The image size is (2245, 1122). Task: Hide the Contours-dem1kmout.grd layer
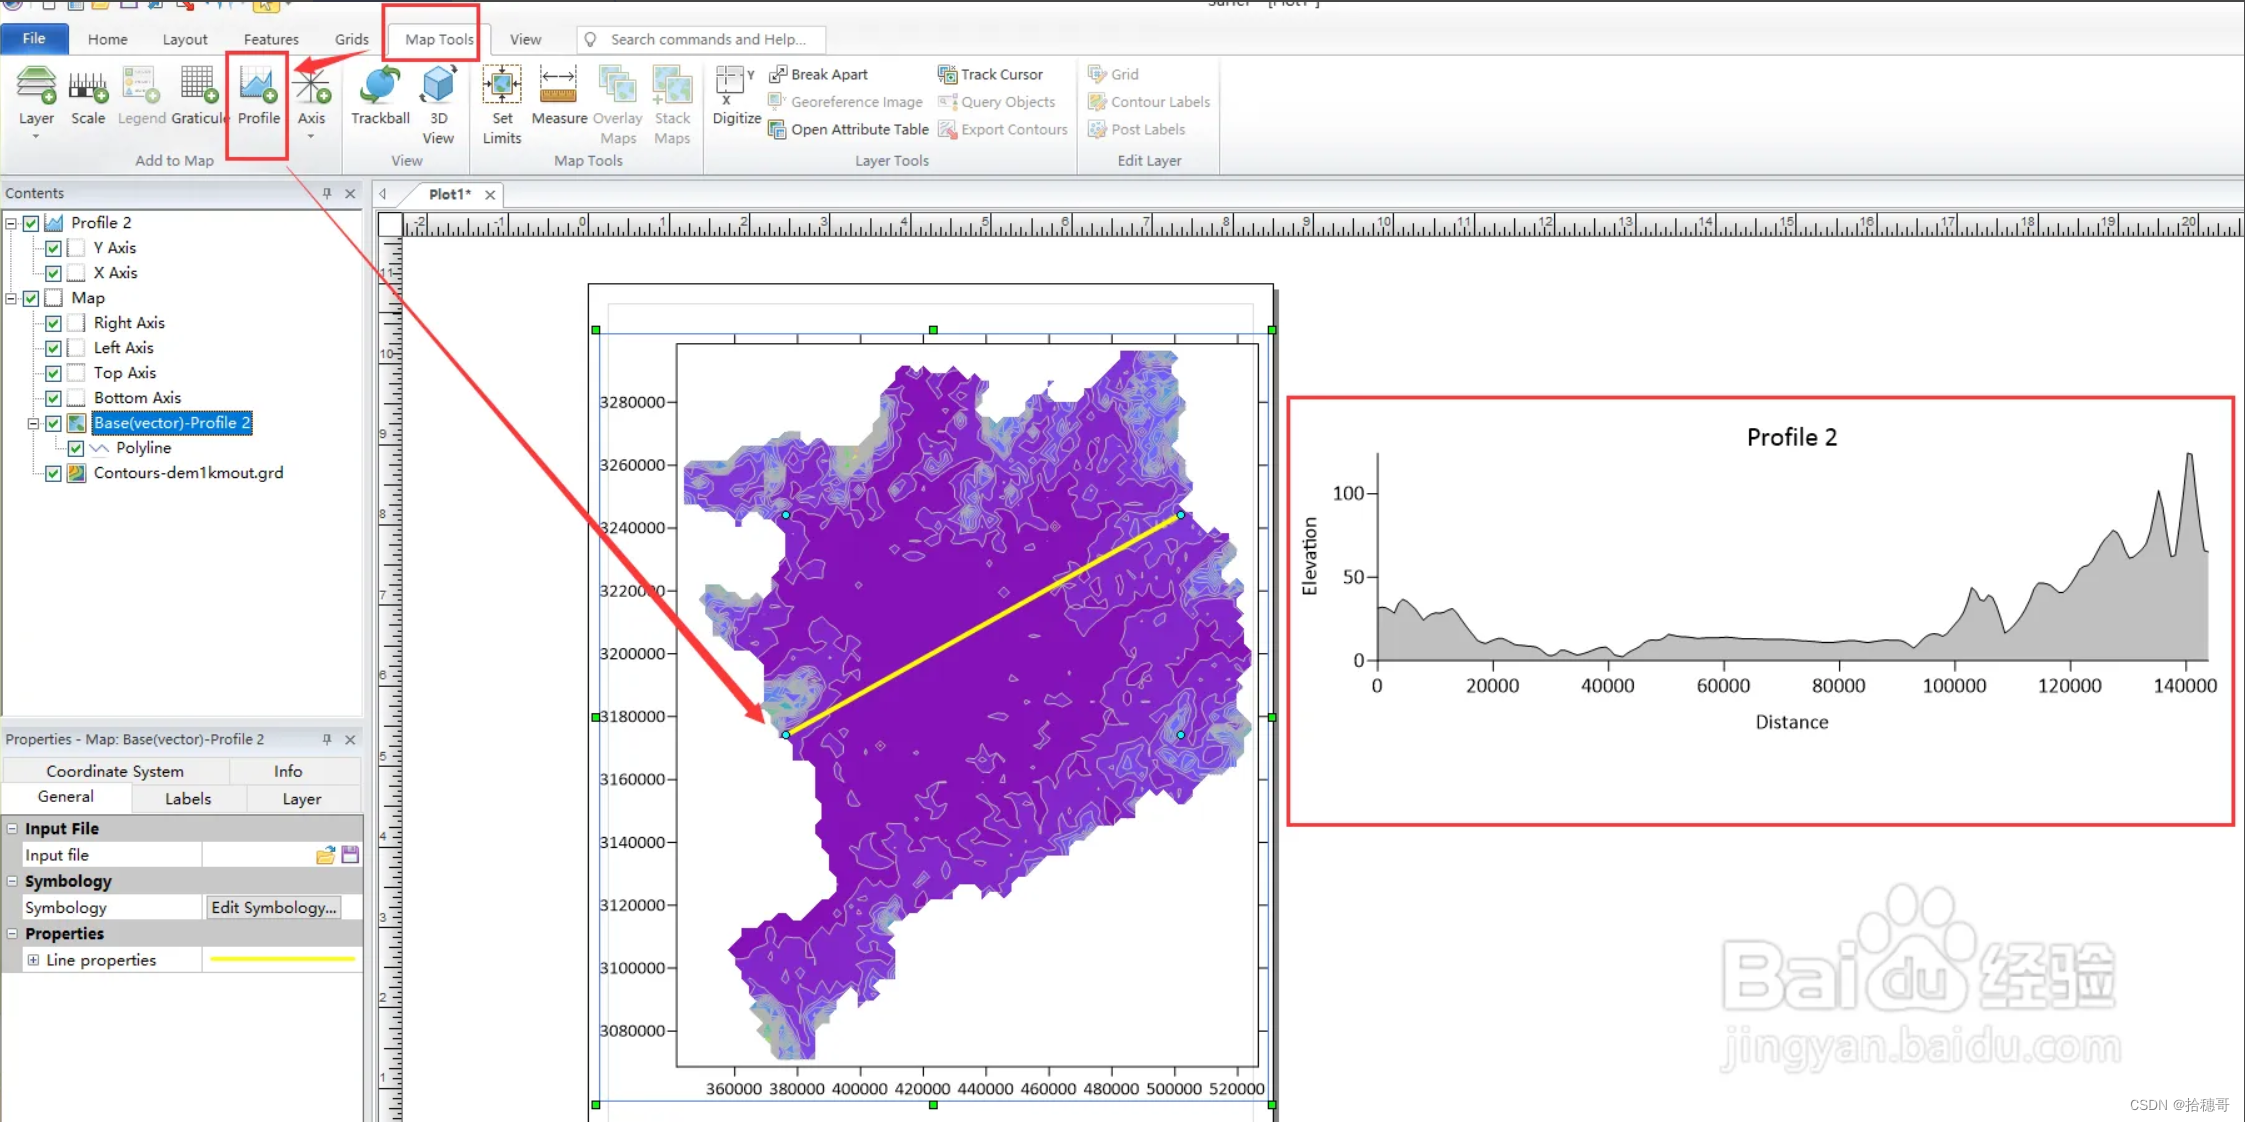54,473
